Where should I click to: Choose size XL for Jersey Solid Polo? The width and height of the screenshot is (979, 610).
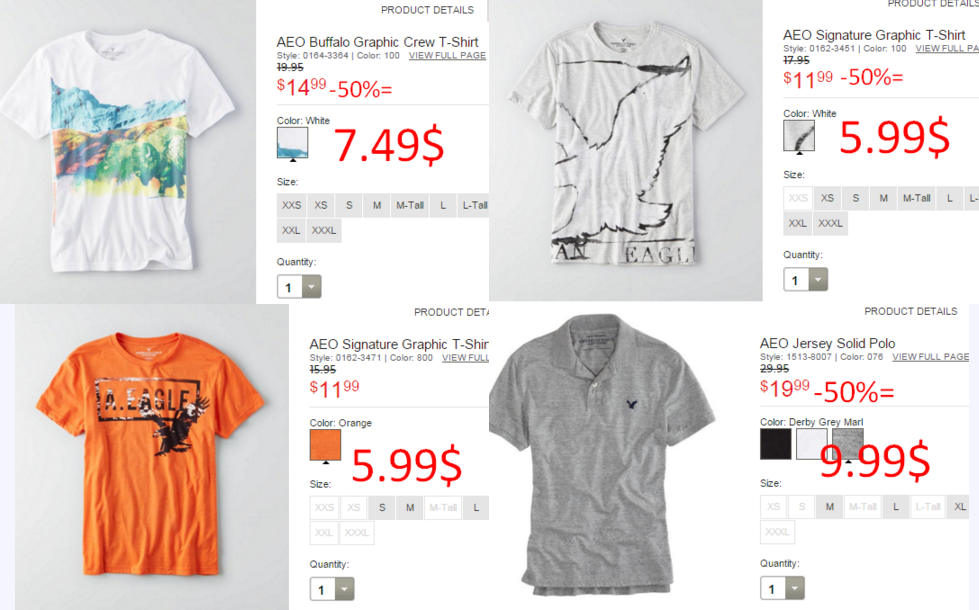tap(960, 507)
